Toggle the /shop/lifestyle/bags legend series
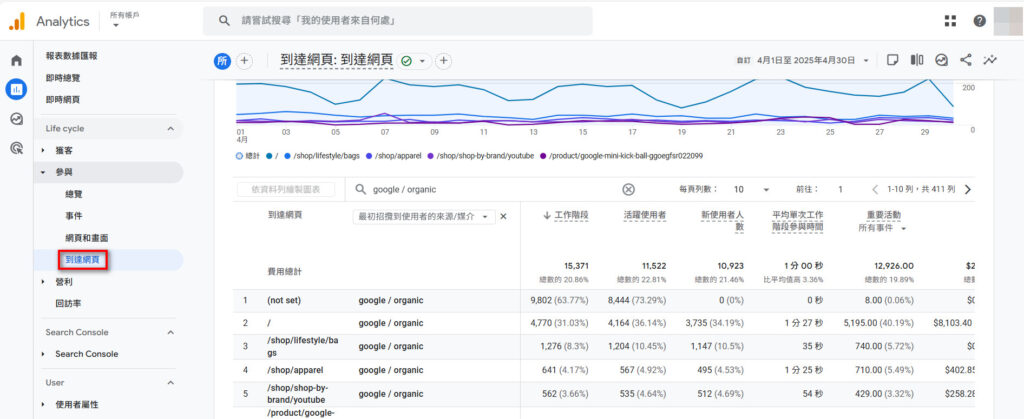Screen dimensions: 1024x419 (324, 156)
